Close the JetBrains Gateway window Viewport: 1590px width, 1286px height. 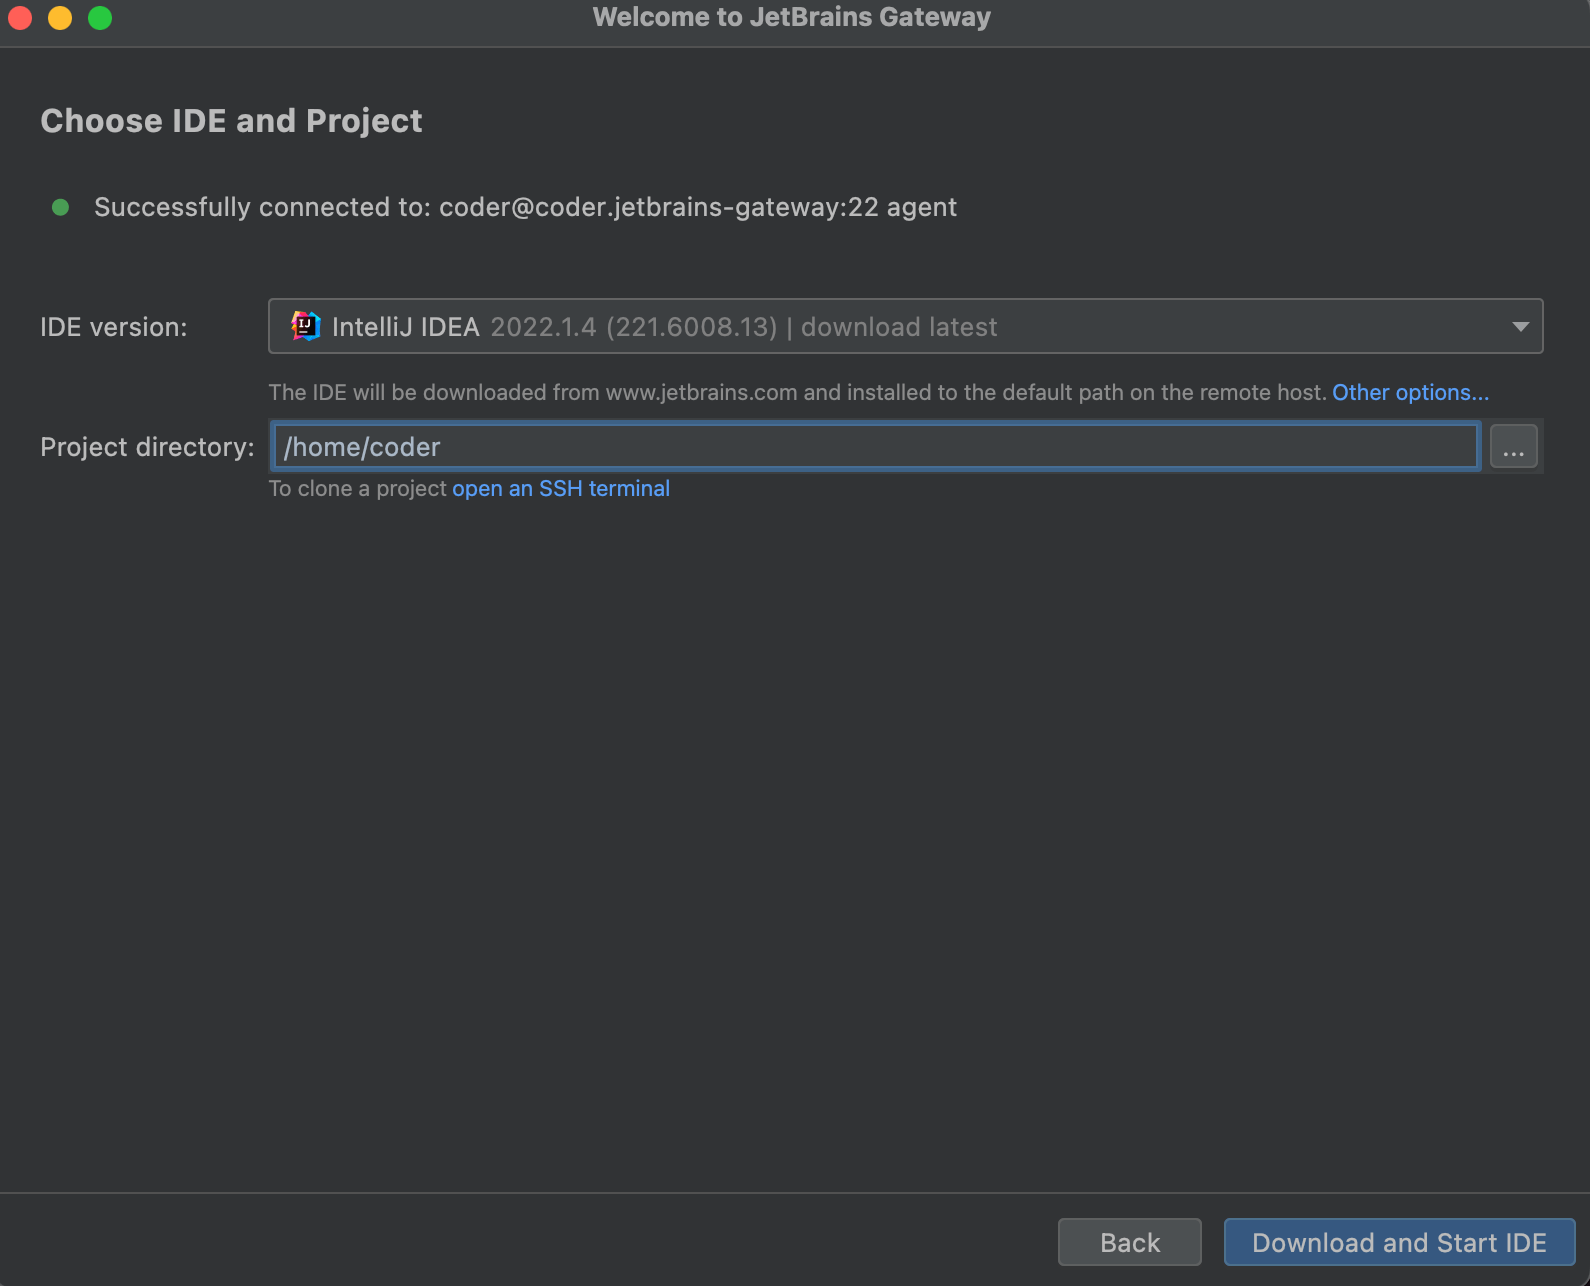(20, 18)
